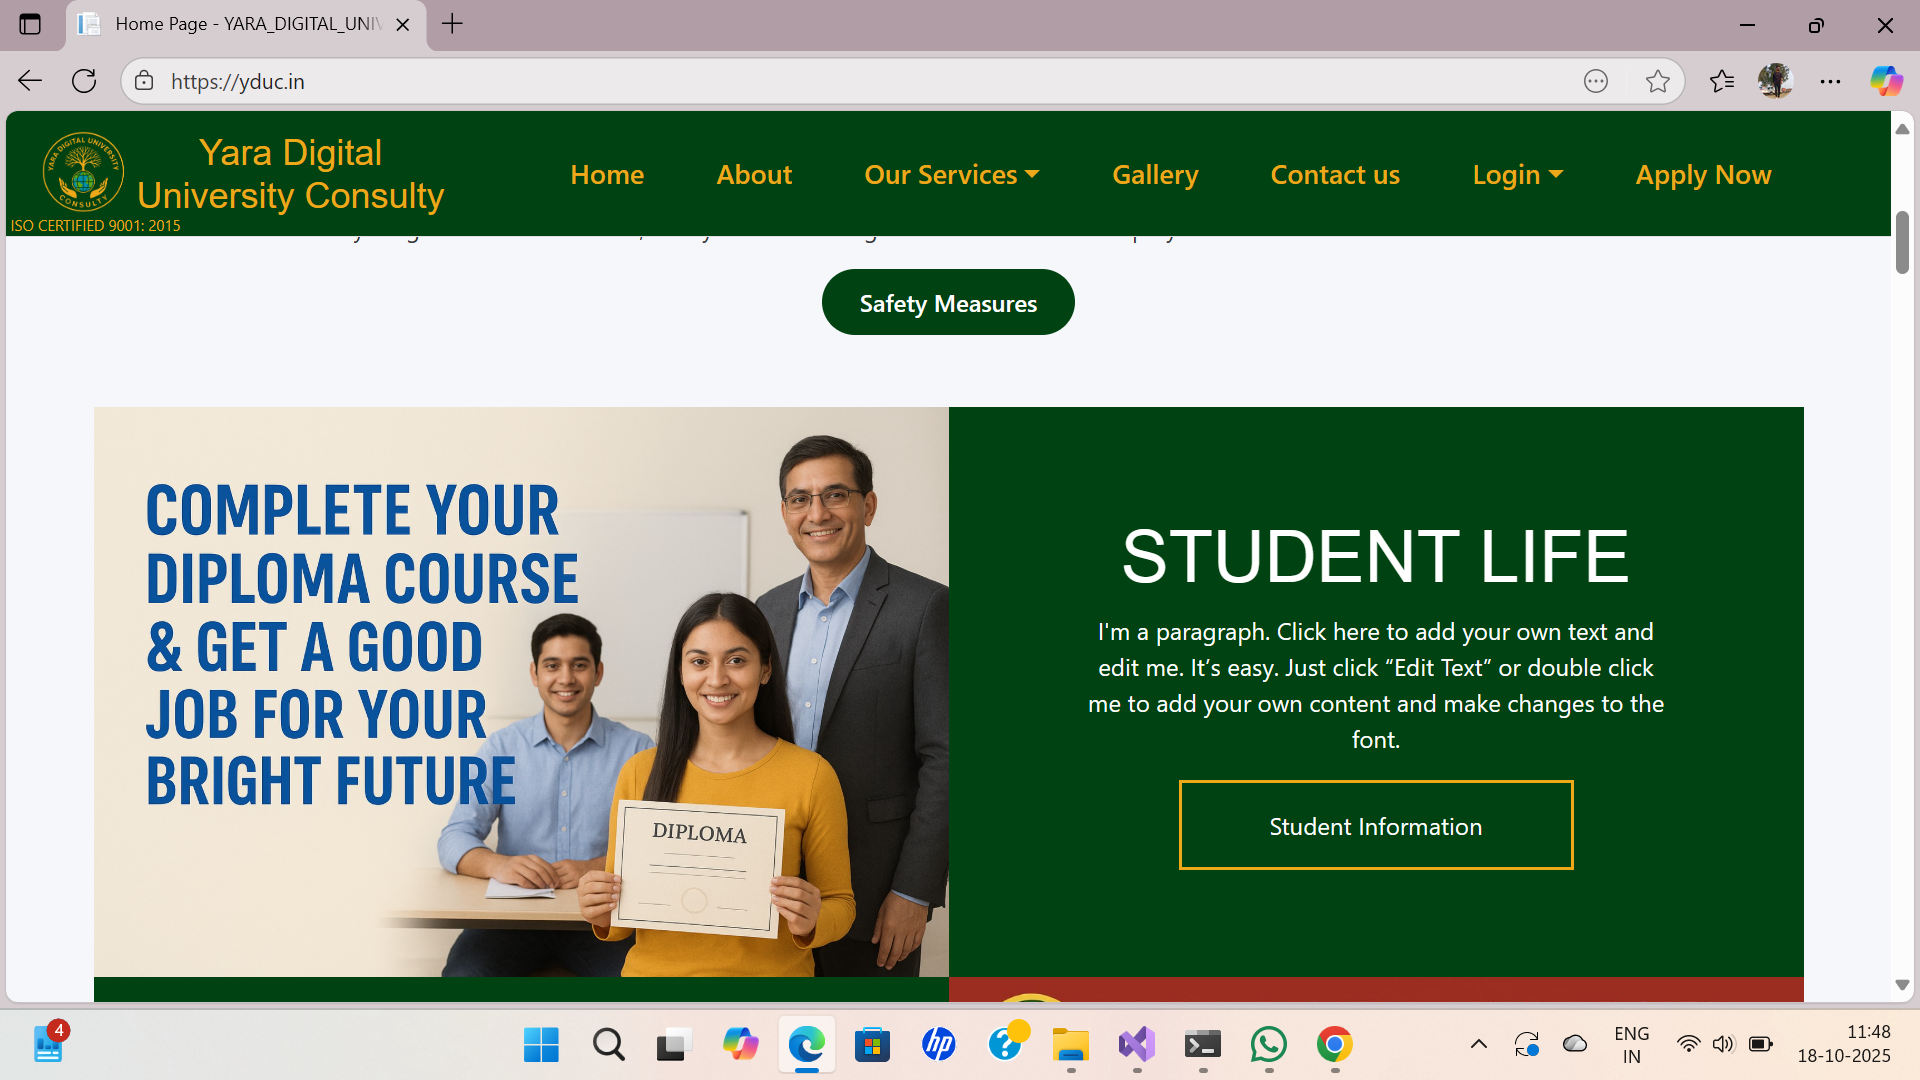Open tab actions menu icon
1920x1080 pixels.
(30, 24)
